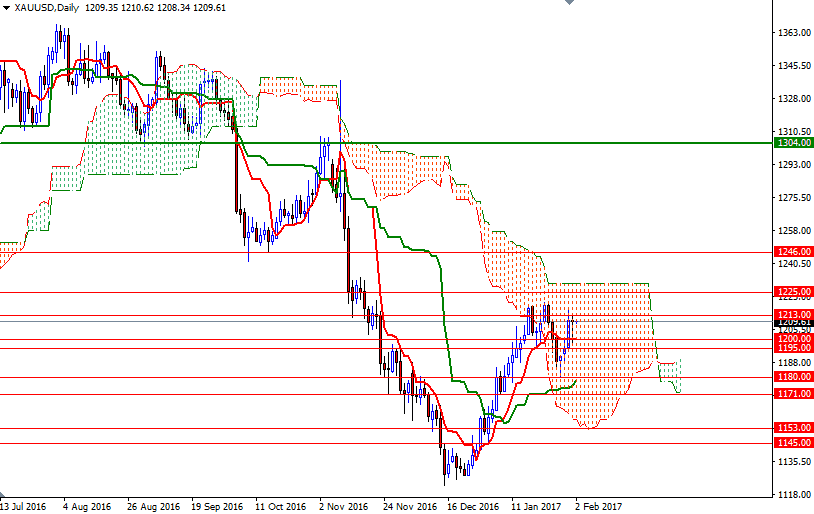814x514 pixels.
Task: Select the red 1225.00 price level tag
Action: (795, 292)
